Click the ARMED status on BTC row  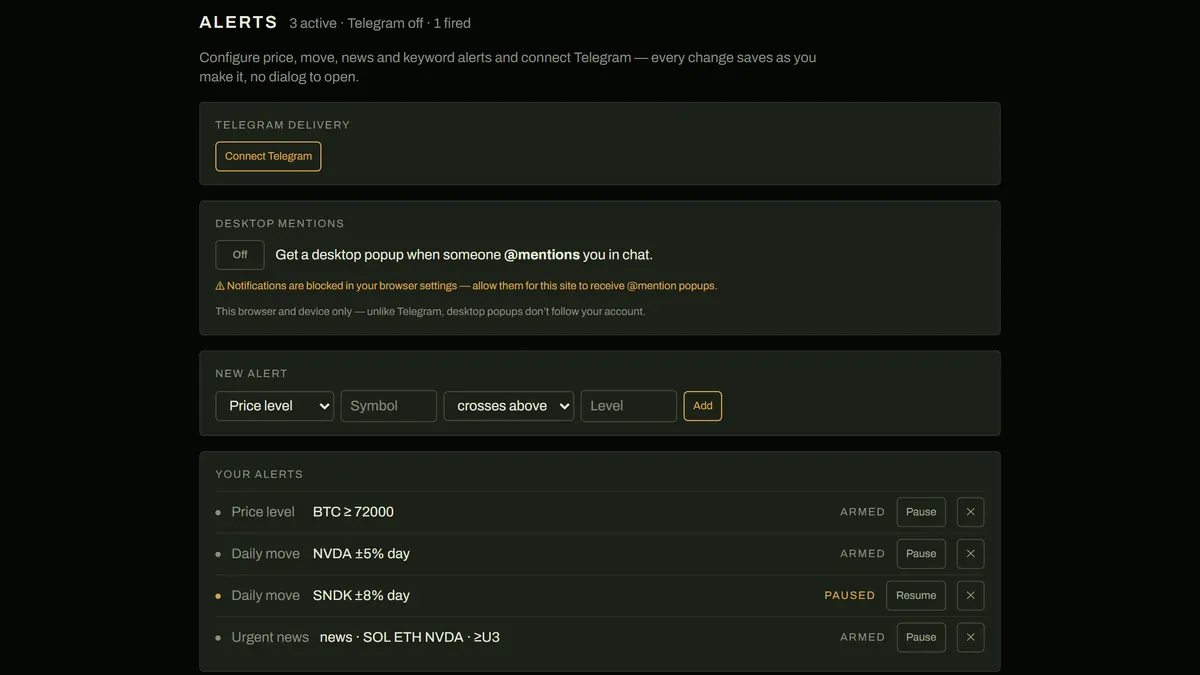pos(862,512)
